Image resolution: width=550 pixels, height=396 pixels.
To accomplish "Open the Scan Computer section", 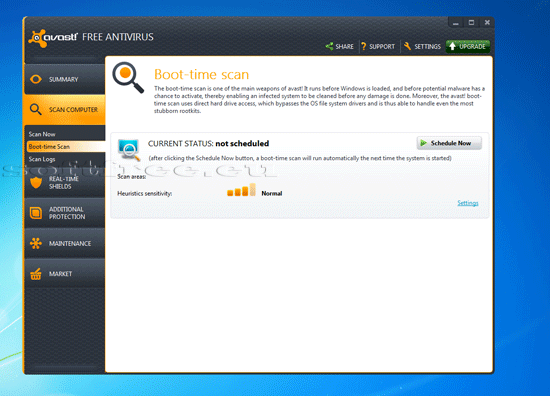I will coord(65,109).
